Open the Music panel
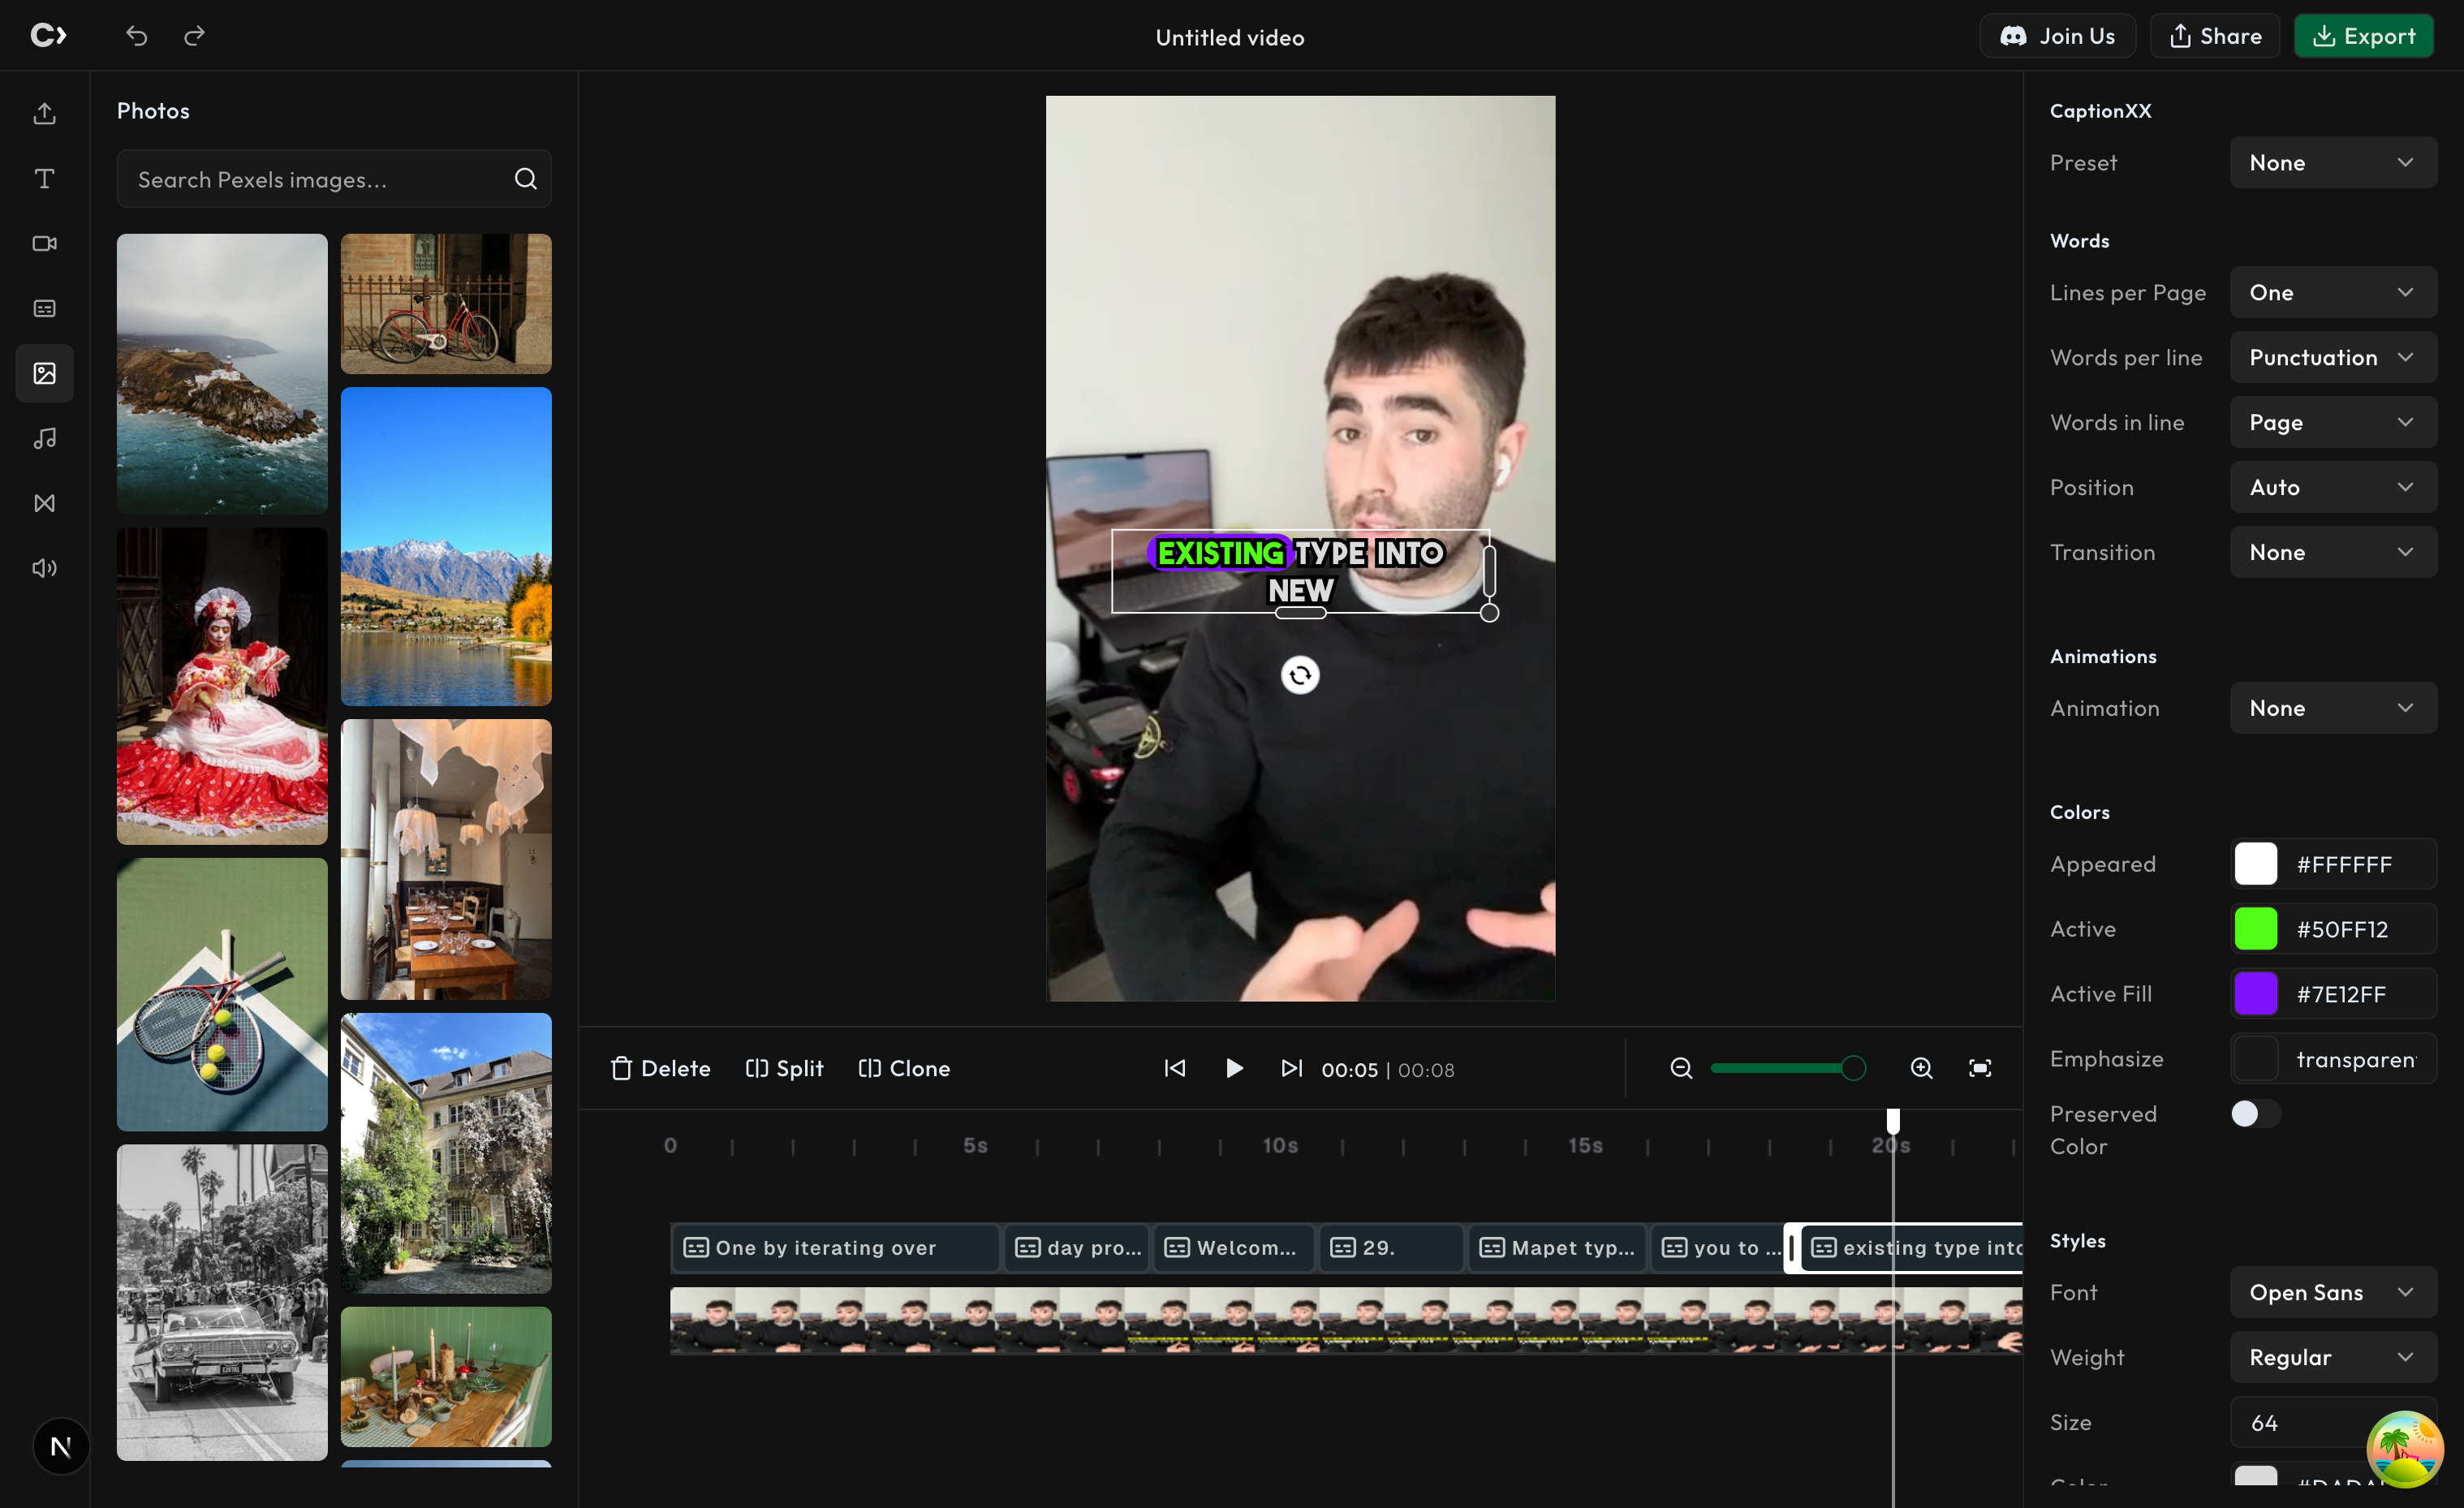 tap(44, 438)
